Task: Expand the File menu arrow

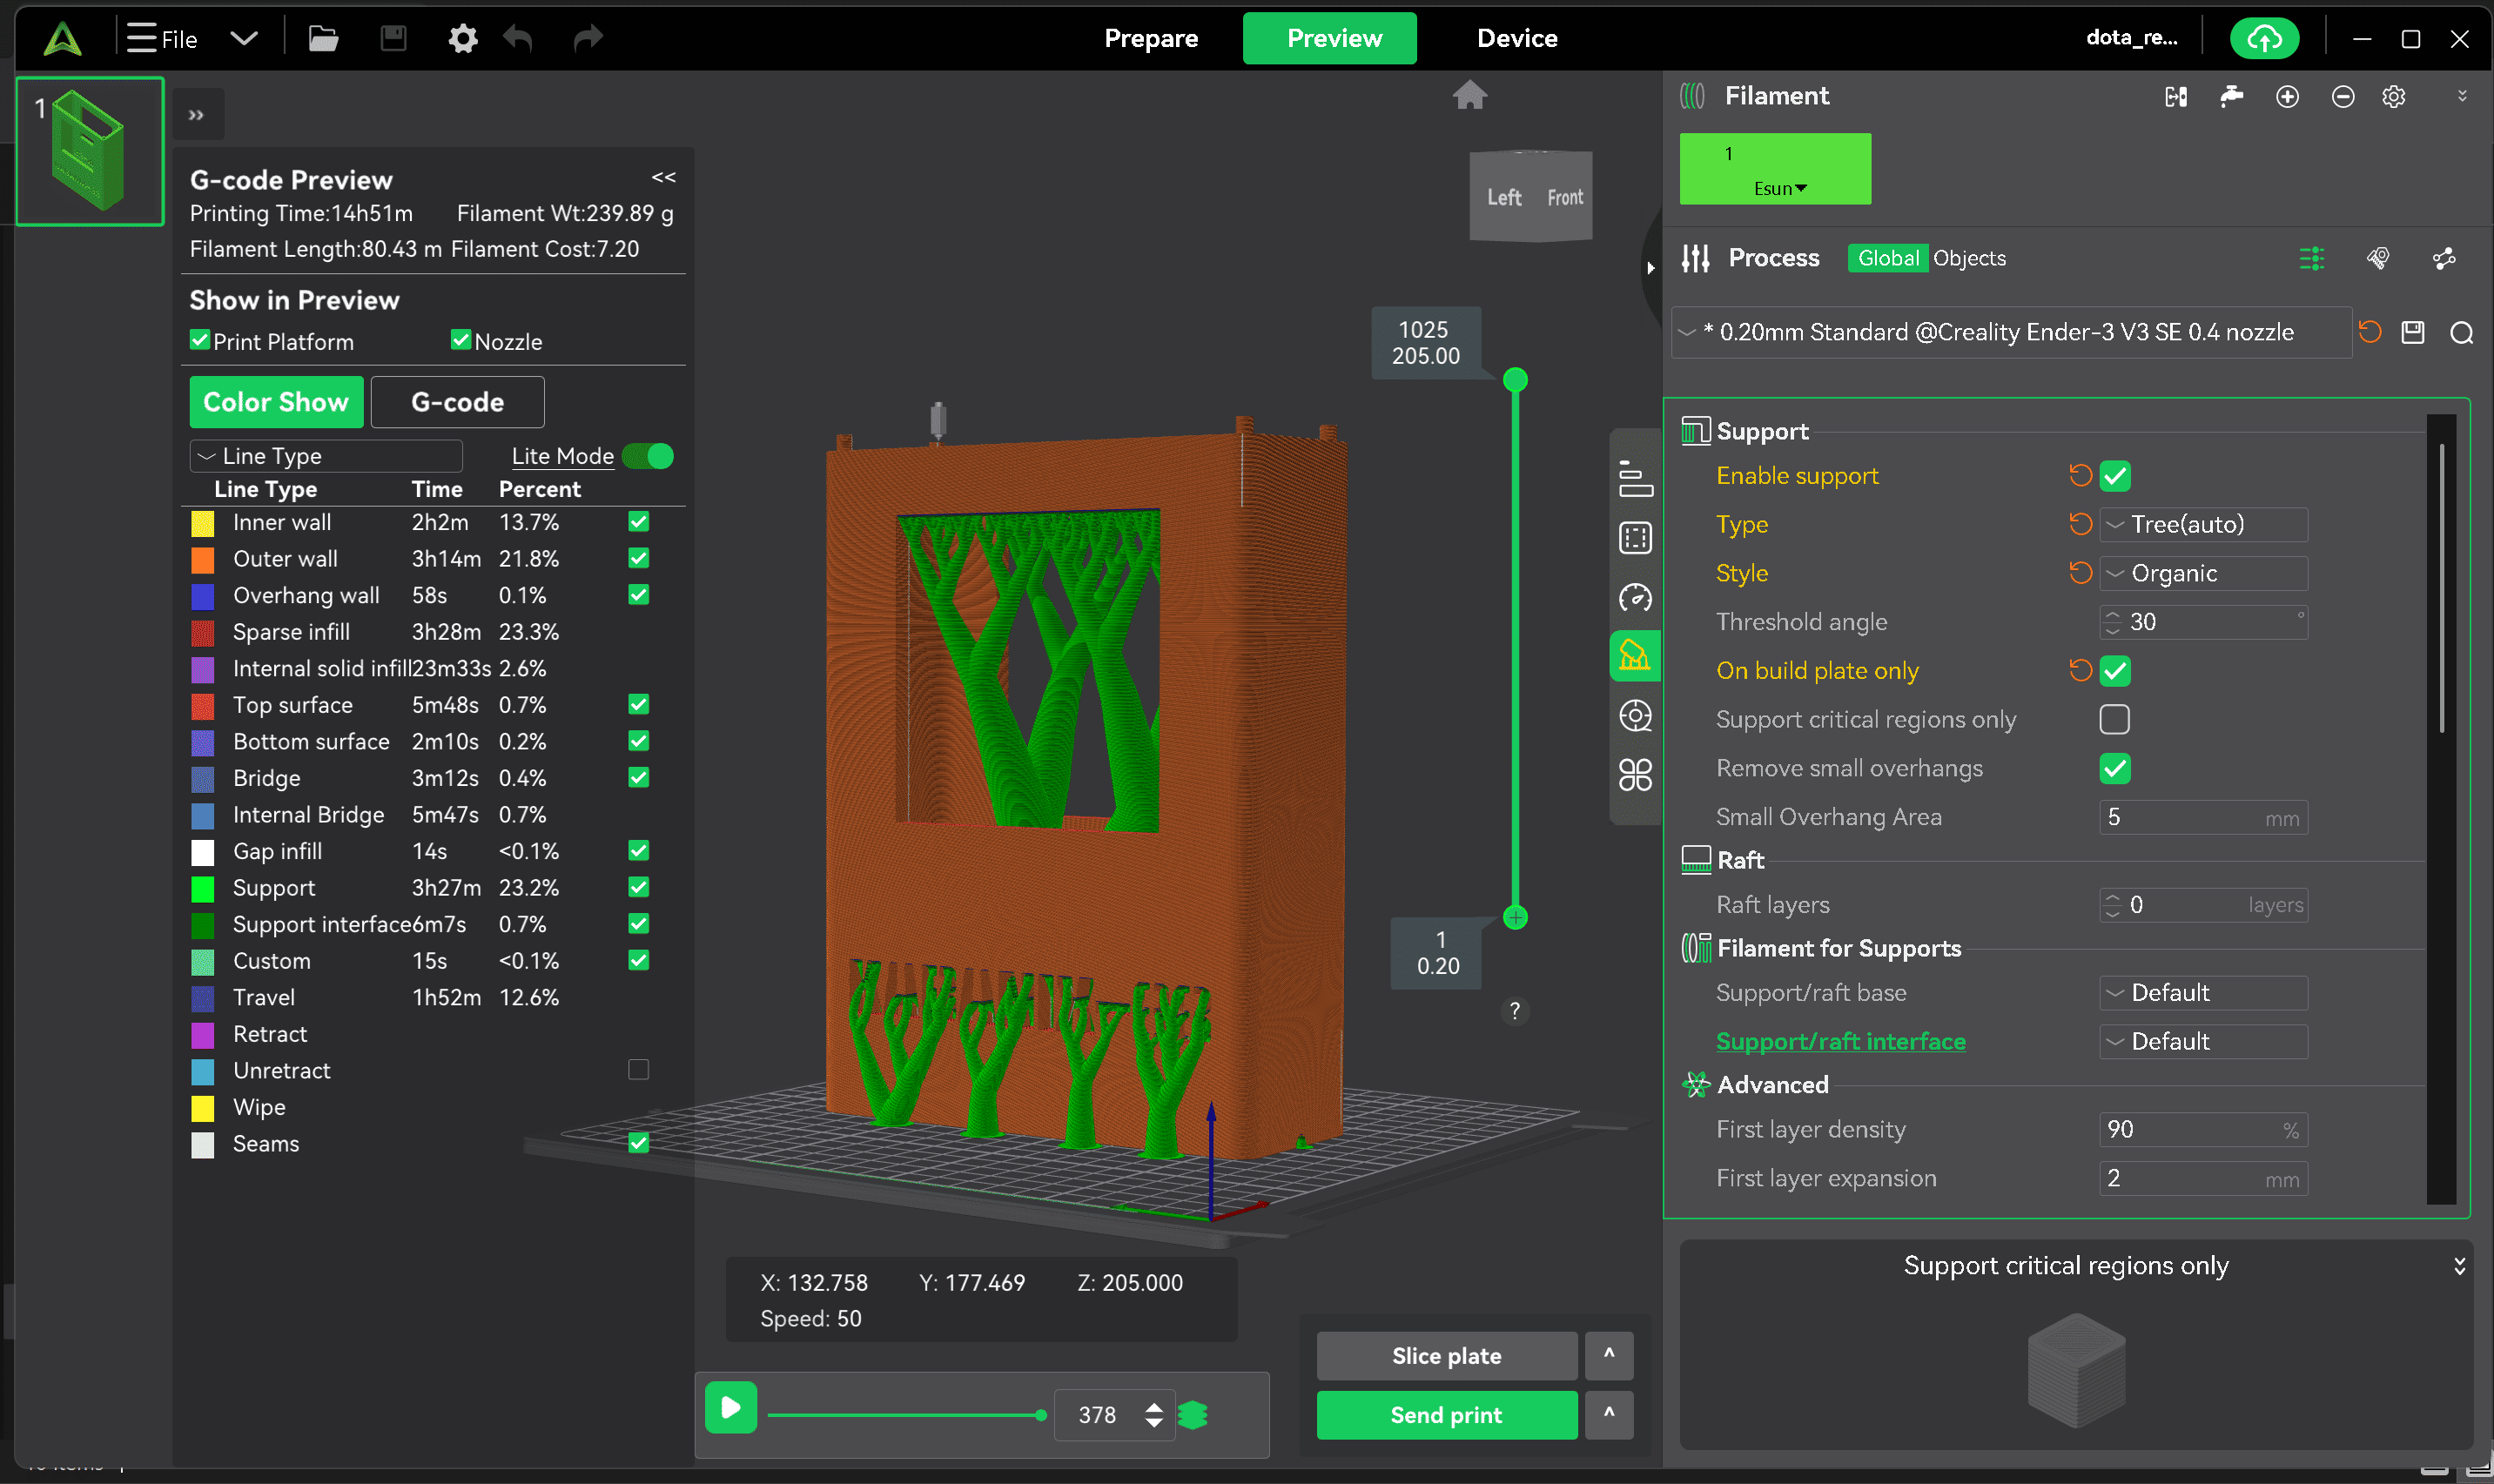Action: 244,39
